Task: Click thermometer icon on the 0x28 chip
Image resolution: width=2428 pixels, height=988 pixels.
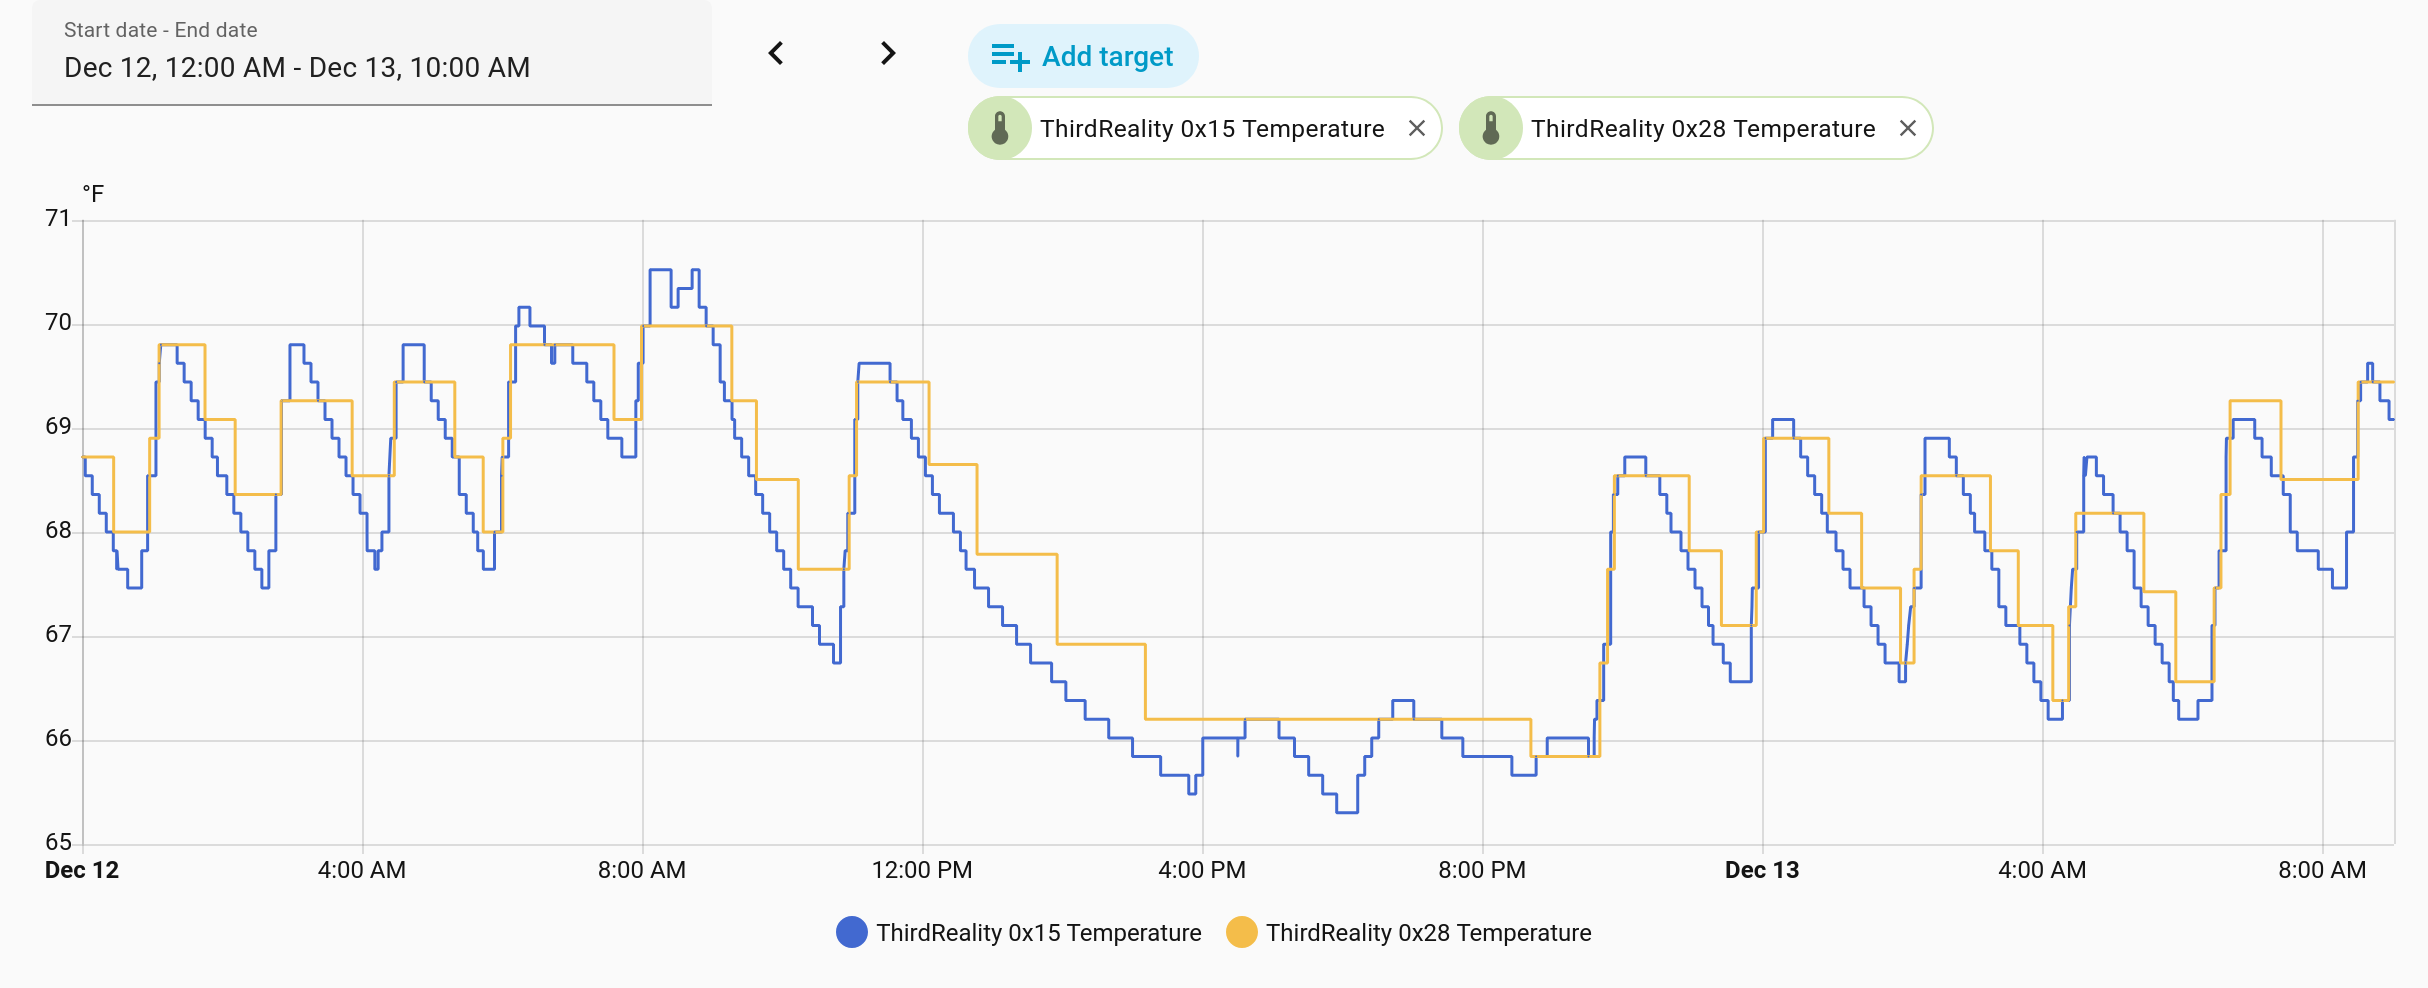Action: point(1491,129)
